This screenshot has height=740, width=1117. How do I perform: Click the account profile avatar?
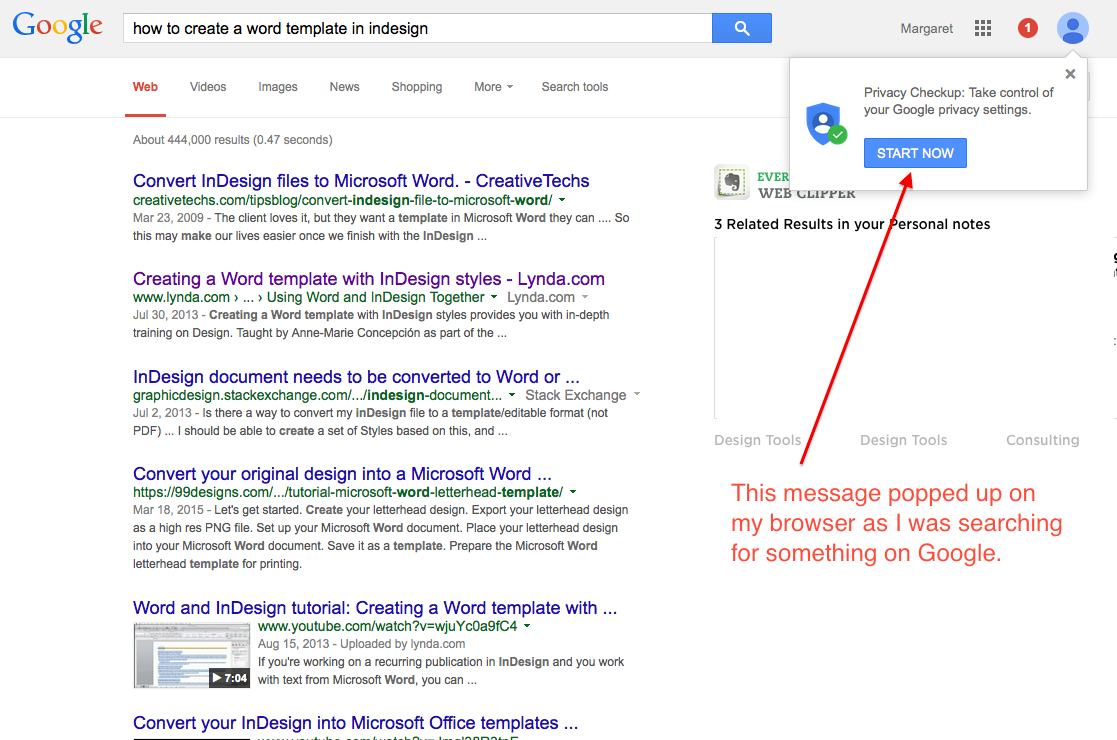pyautogui.click(x=1073, y=28)
